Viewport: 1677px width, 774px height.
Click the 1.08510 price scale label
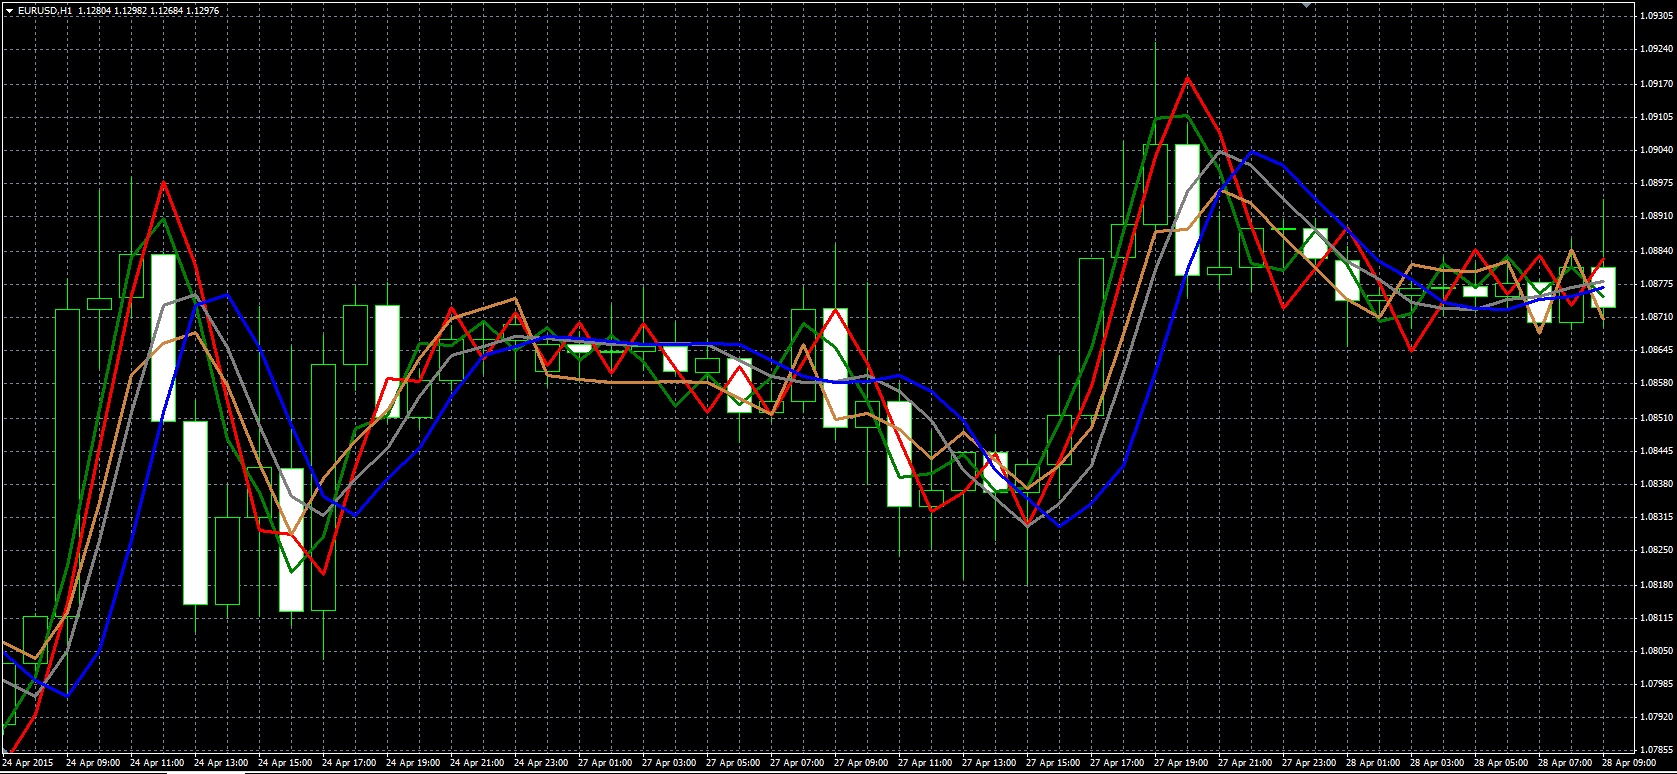[x=1656, y=417]
